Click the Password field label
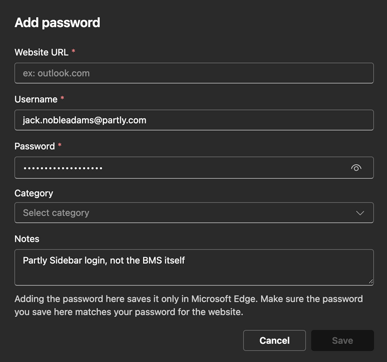Viewport: 387px width, 362px height. tap(34, 146)
